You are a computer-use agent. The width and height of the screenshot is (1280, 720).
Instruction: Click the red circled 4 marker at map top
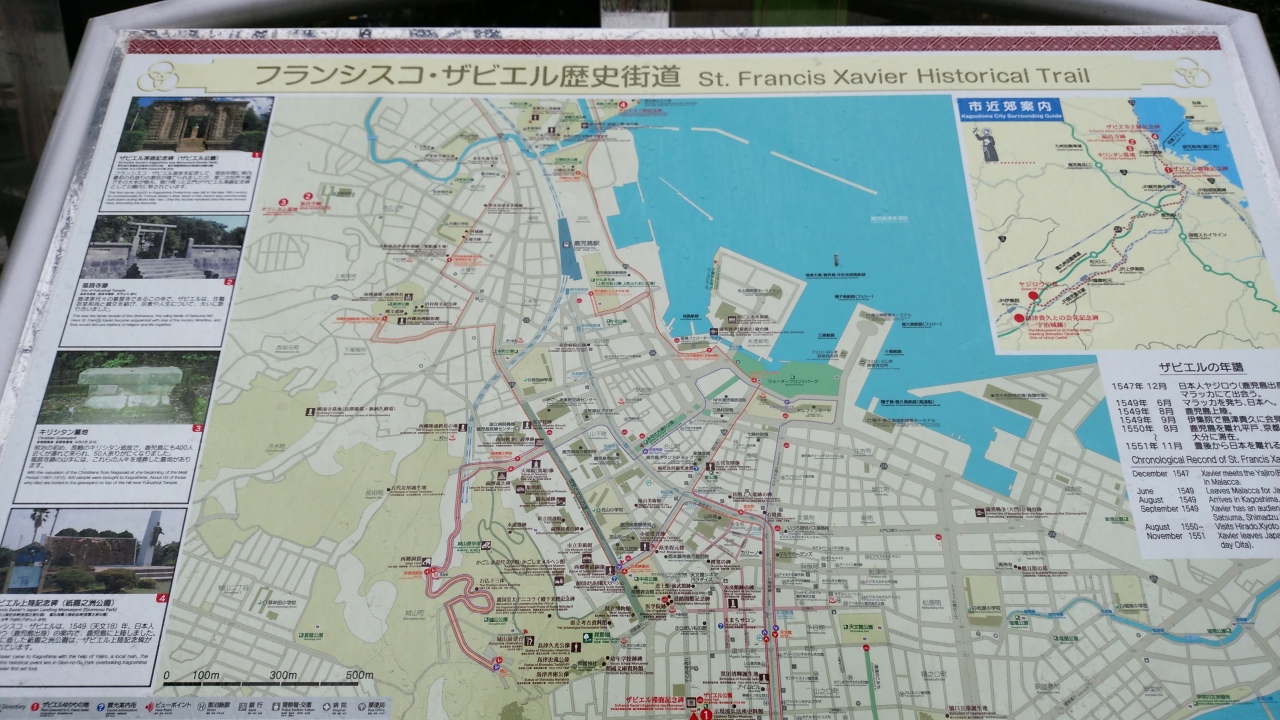click(623, 105)
